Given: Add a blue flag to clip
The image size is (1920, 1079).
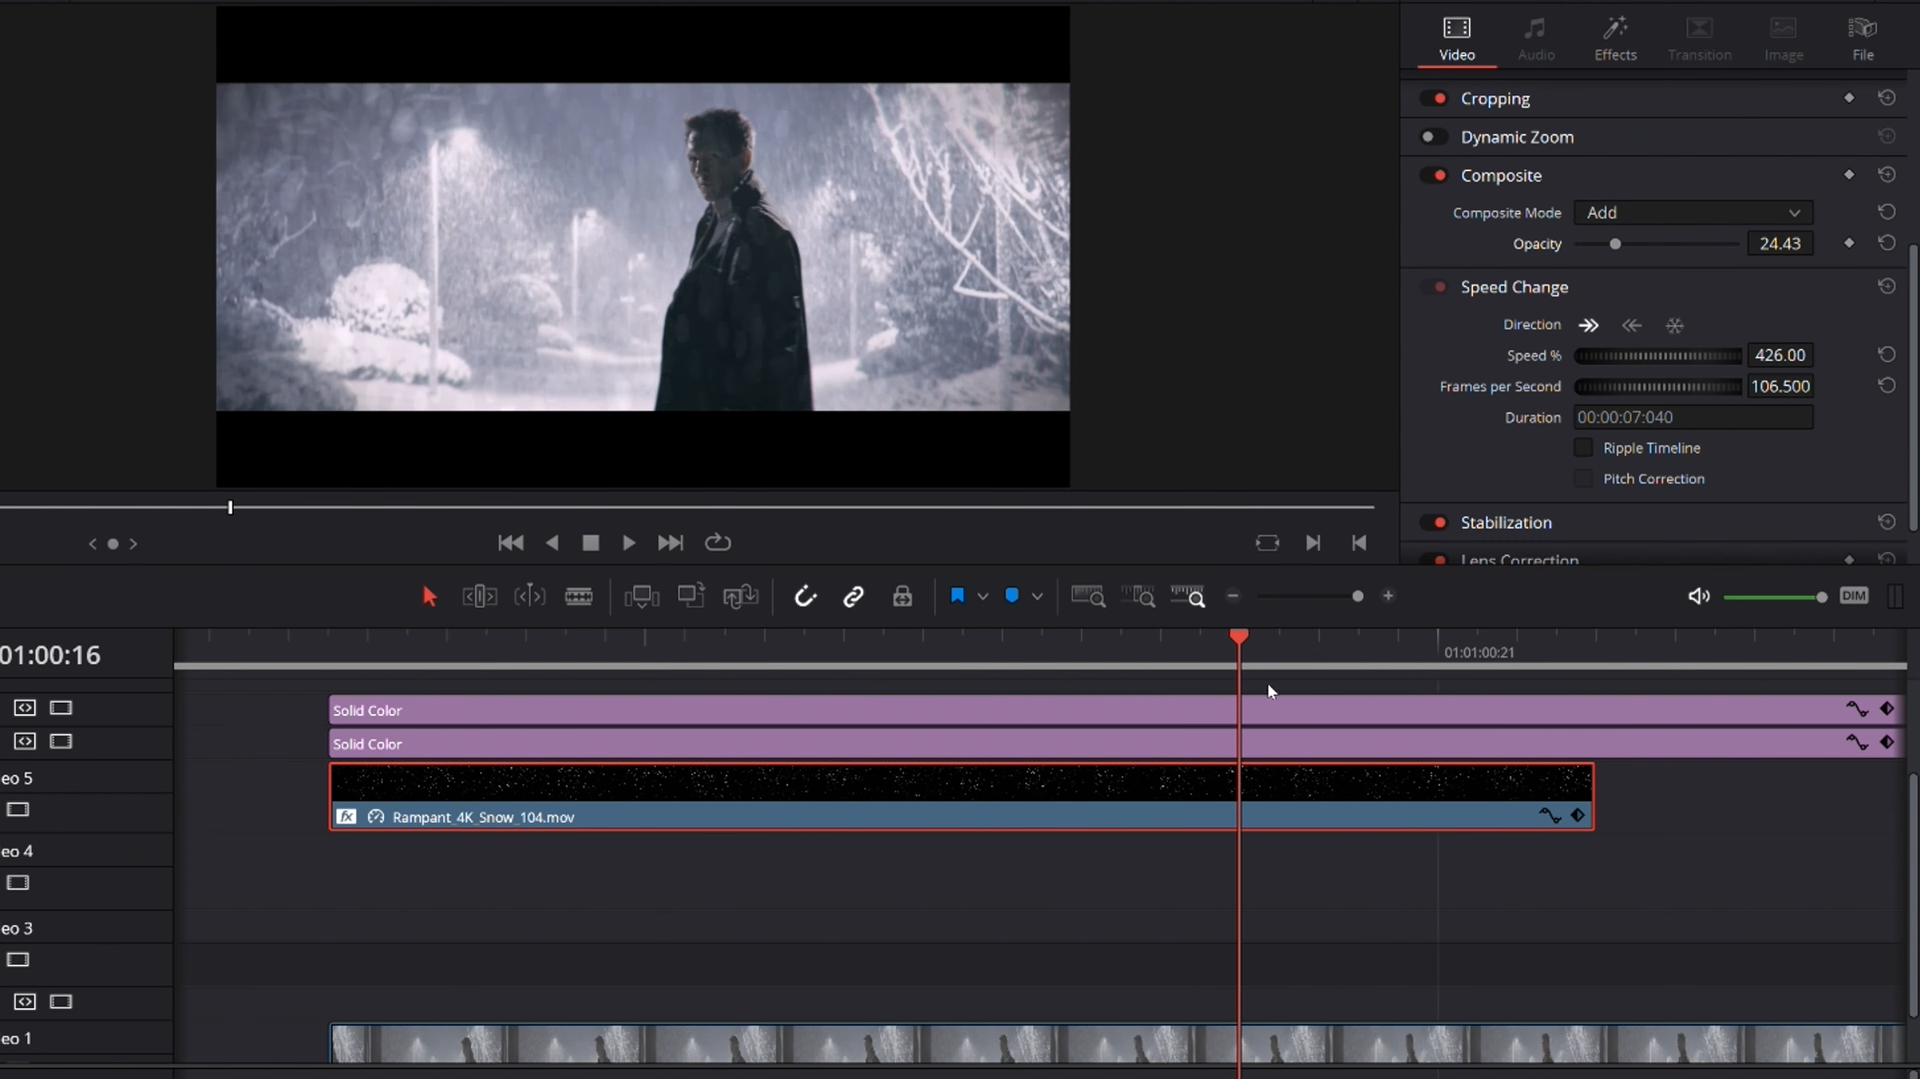Looking at the screenshot, I should (957, 596).
